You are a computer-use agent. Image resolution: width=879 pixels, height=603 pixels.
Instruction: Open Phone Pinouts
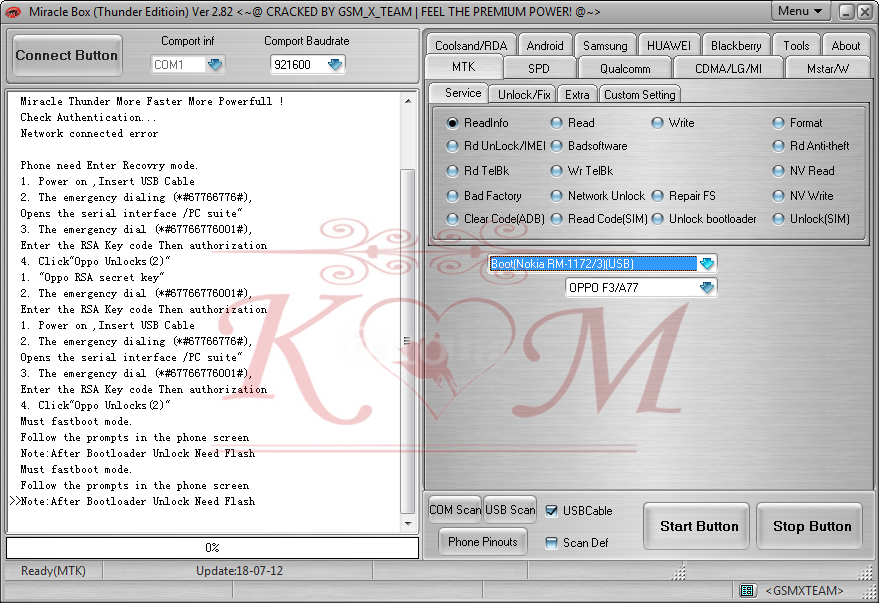pos(483,542)
